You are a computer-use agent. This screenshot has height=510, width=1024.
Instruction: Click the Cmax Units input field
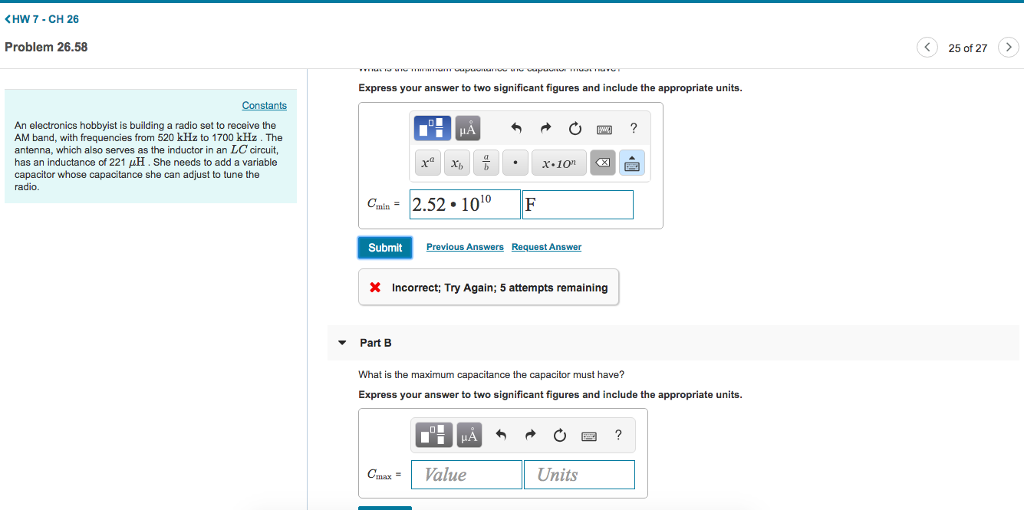[579, 475]
